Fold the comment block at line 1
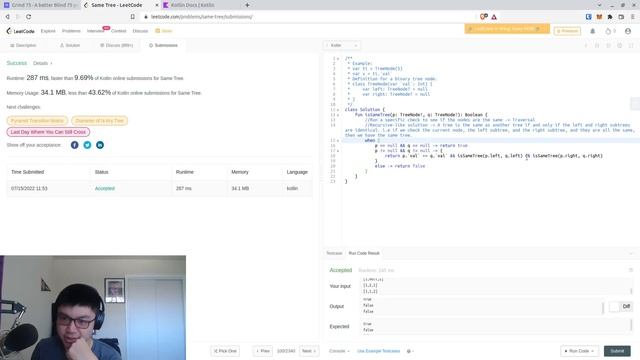 tap(338, 59)
